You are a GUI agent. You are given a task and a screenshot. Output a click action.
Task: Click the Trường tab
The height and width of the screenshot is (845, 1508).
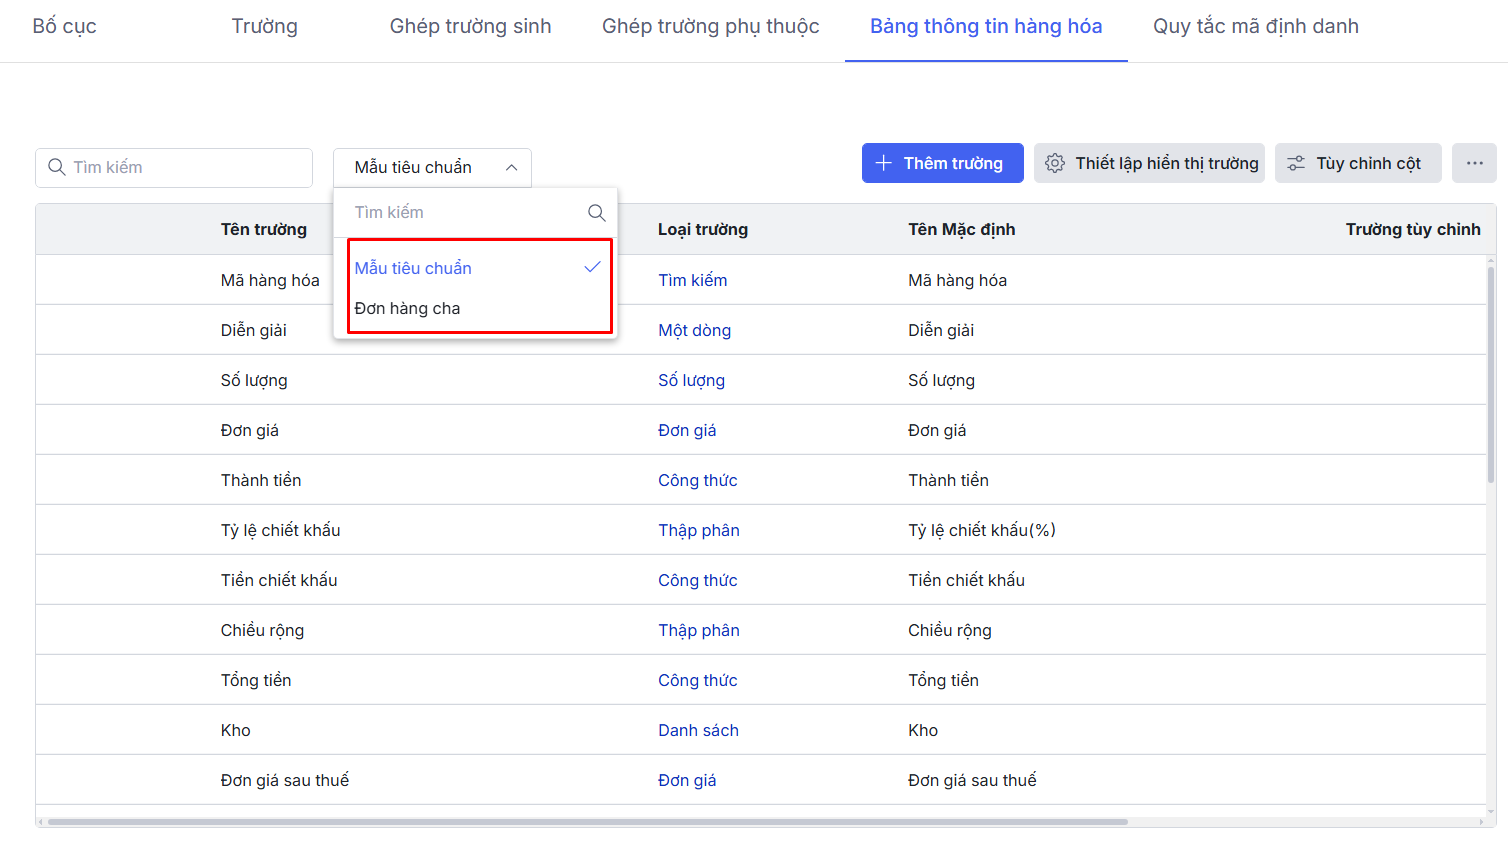(264, 27)
